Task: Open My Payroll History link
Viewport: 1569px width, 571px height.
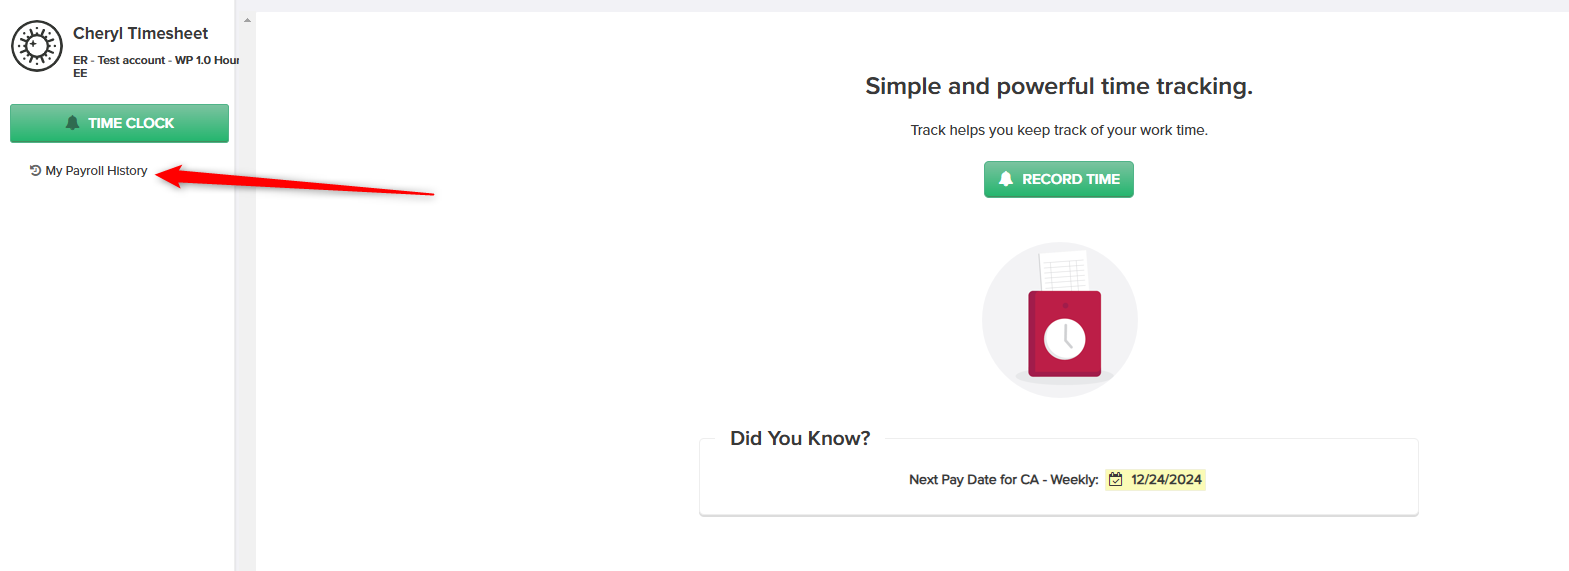Action: coord(96,171)
